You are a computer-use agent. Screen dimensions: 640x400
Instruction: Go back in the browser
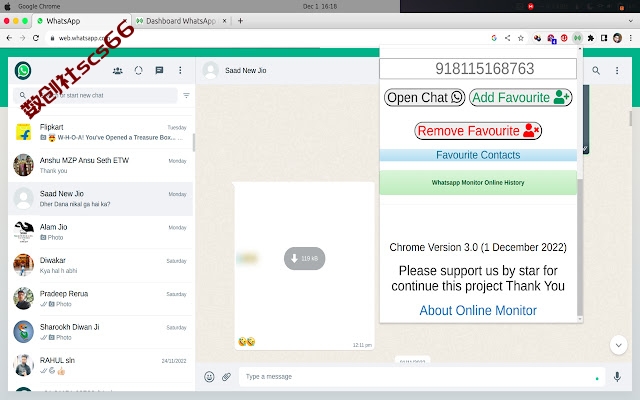click(9, 38)
